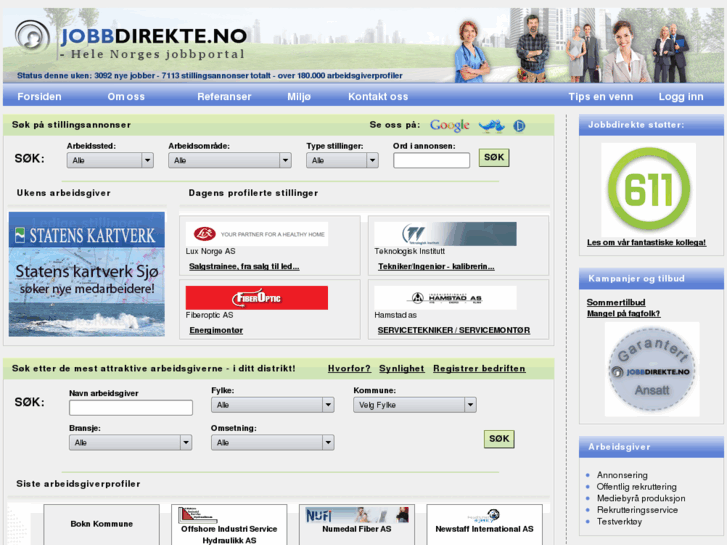Image resolution: width=727 pixels, height=545 pixels.
Task: Expand the Bransje dropdown
Action: tap(130, 442)
